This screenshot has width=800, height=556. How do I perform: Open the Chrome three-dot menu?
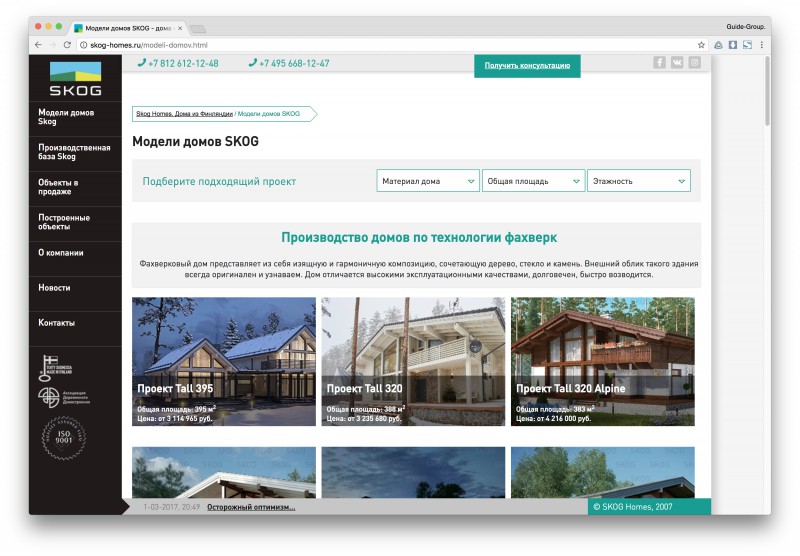click(x=761, y=45)
